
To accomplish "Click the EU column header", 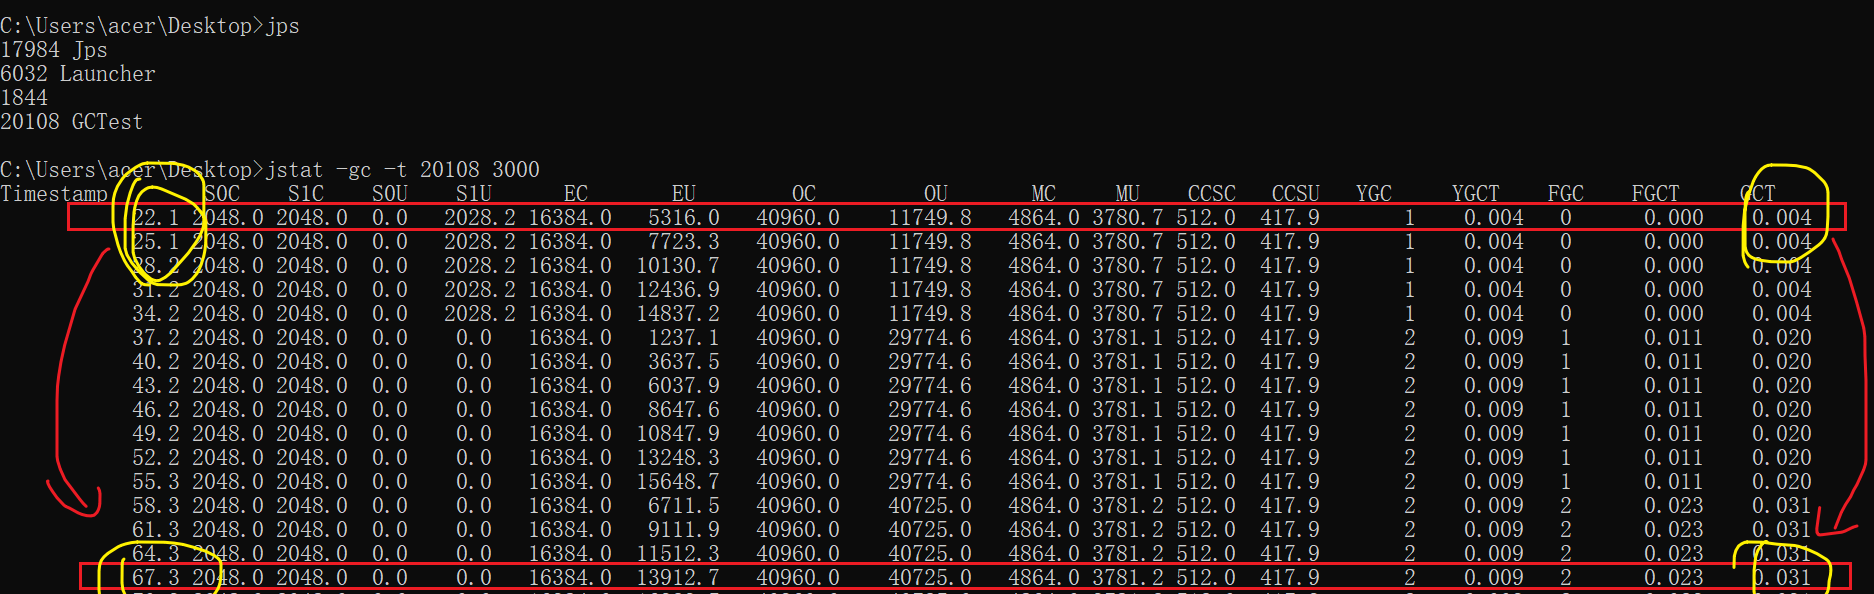I will (x=683, y=194).
